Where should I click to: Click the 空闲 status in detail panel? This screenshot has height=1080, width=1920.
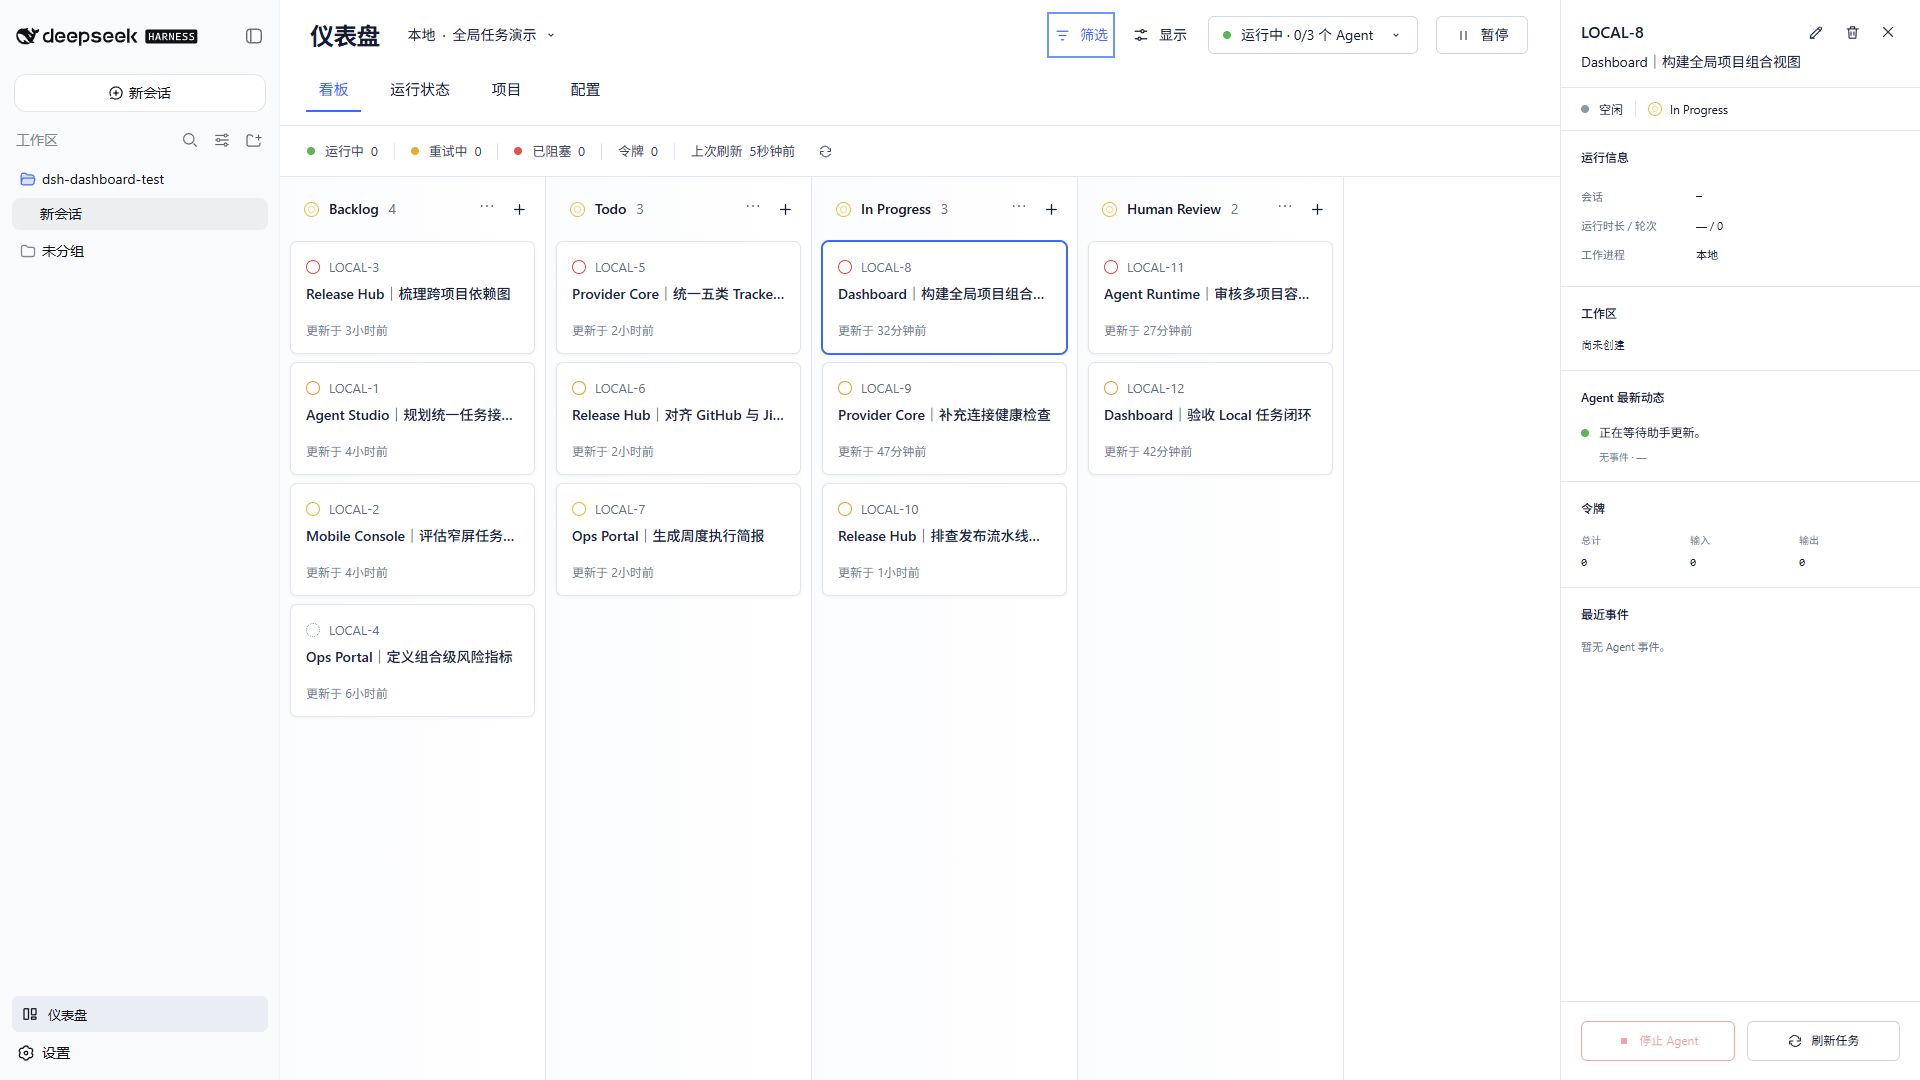point(1602,110)
